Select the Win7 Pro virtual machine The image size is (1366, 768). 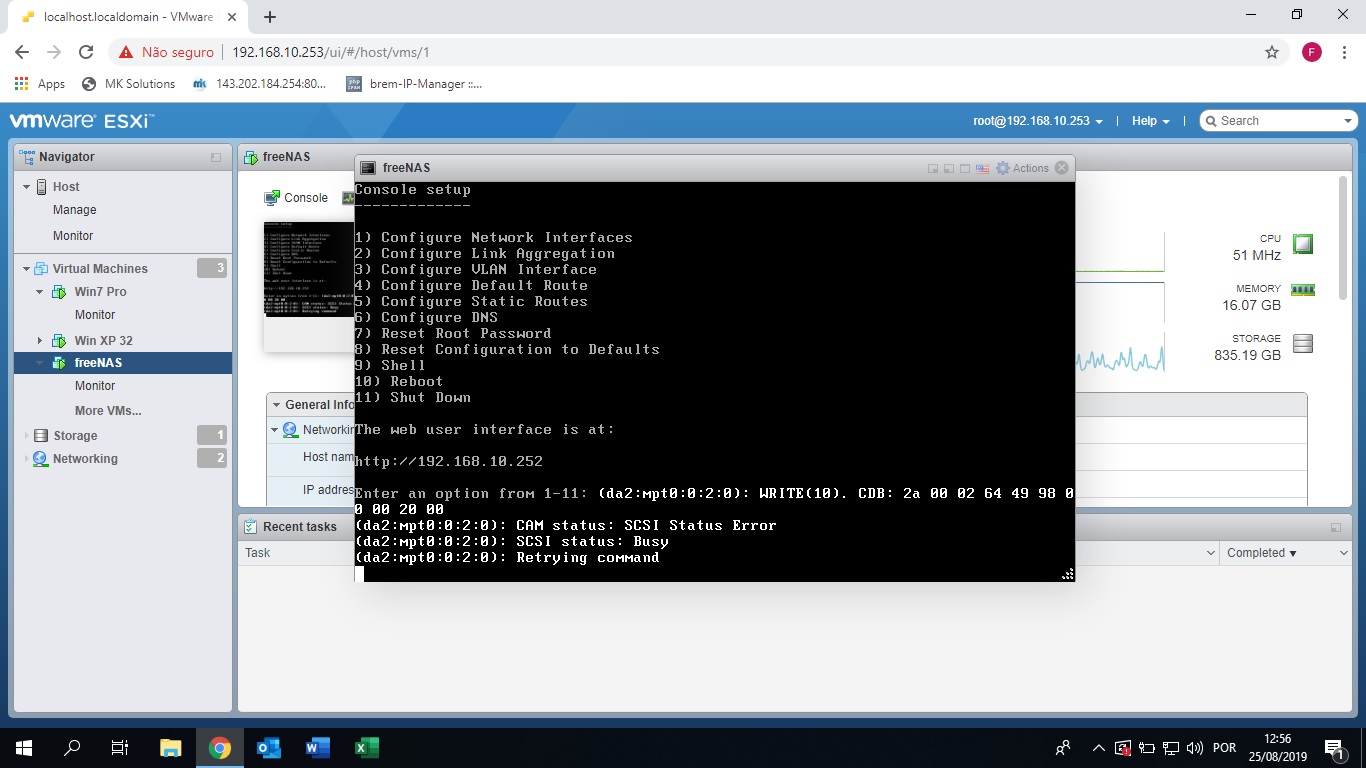click(100, 292)
